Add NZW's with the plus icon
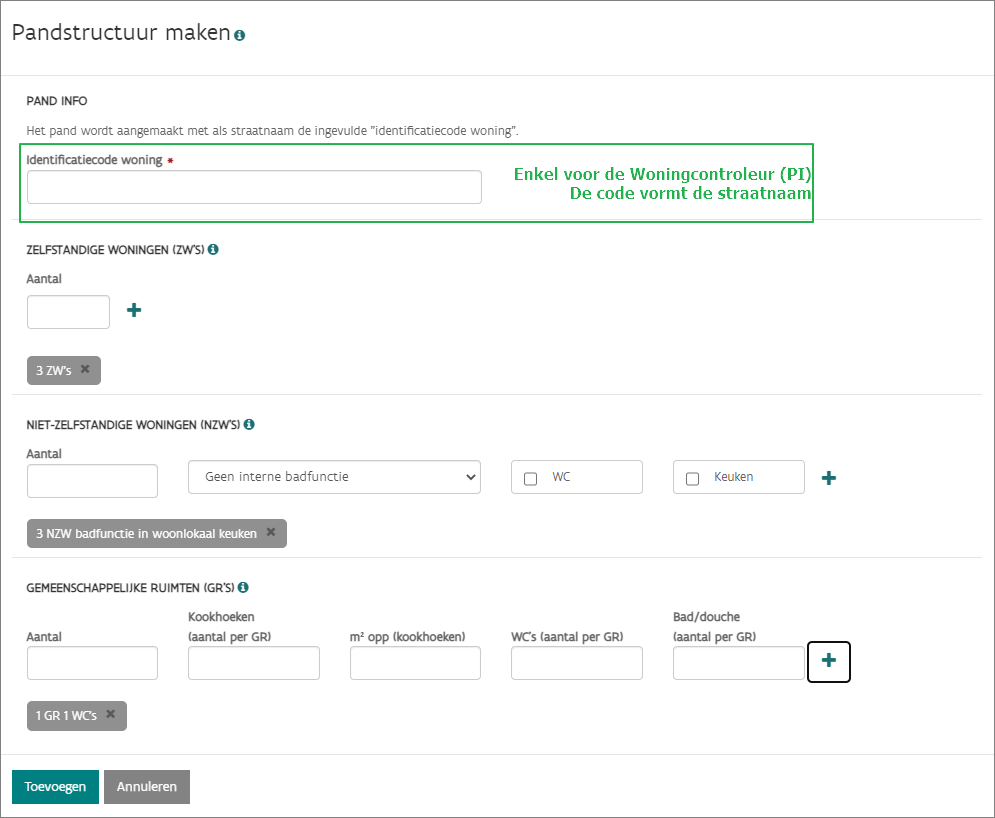This screenshot has width=995, height=818. (x=829, y=478)
